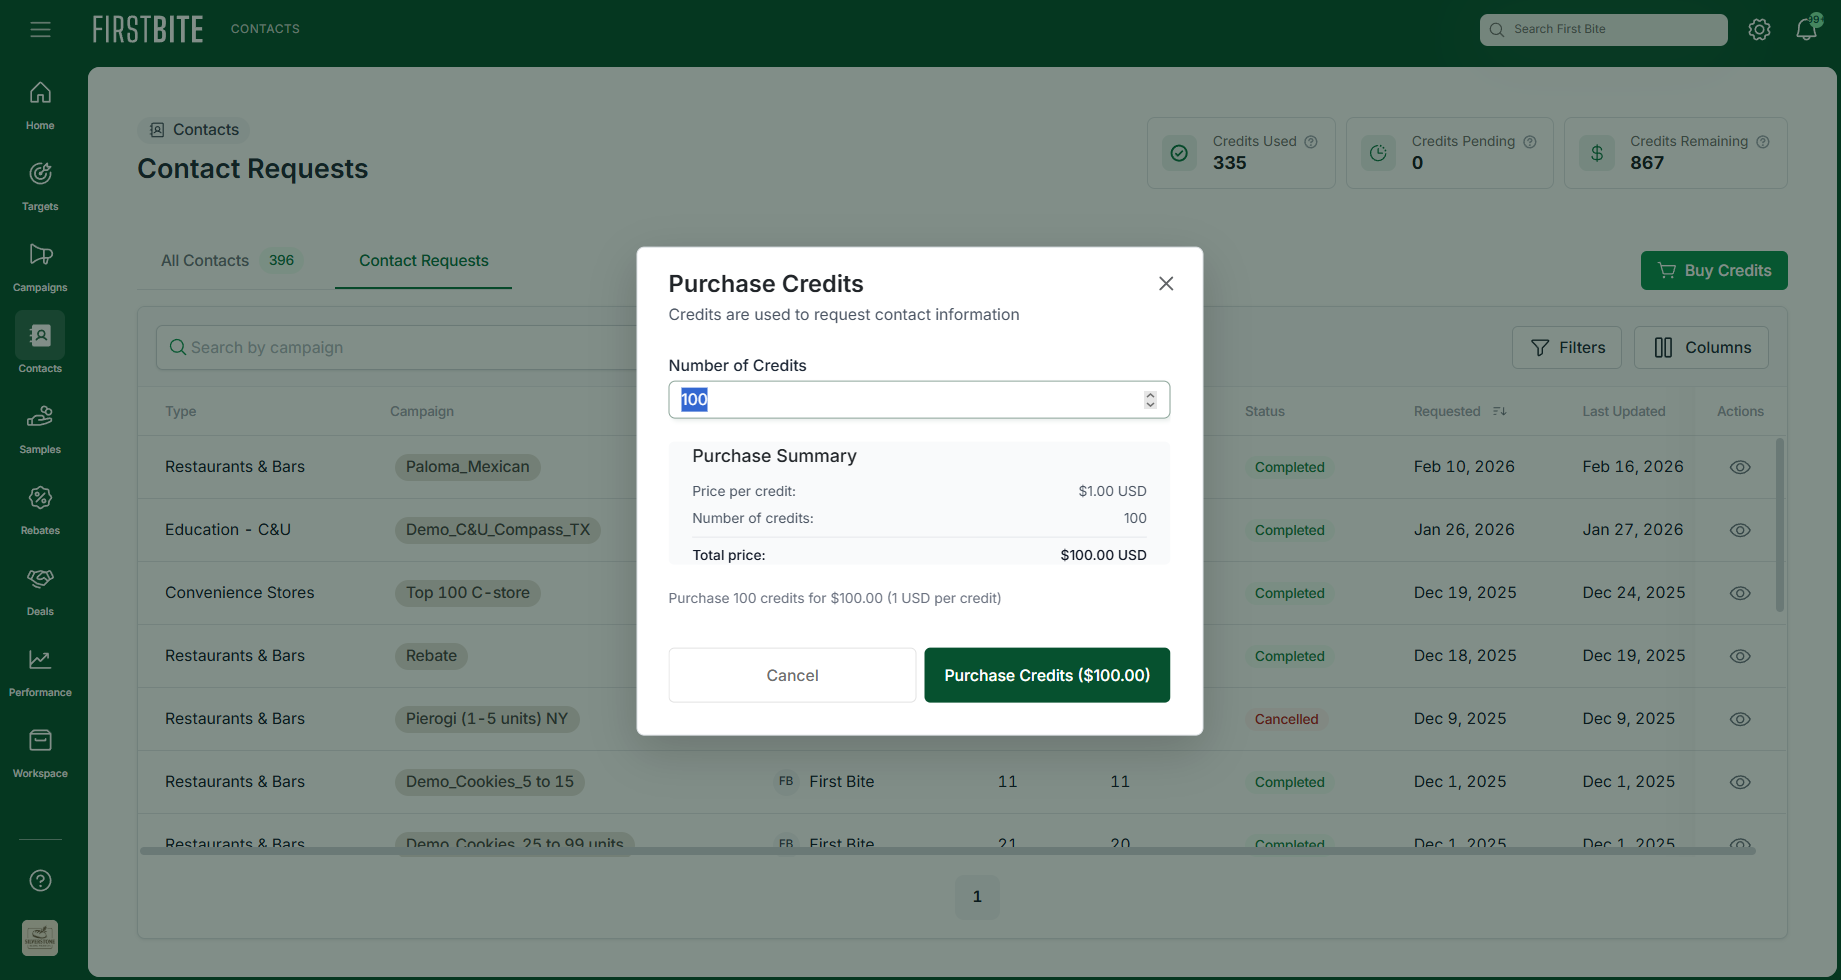Click the Status column header

point(1265,411)
